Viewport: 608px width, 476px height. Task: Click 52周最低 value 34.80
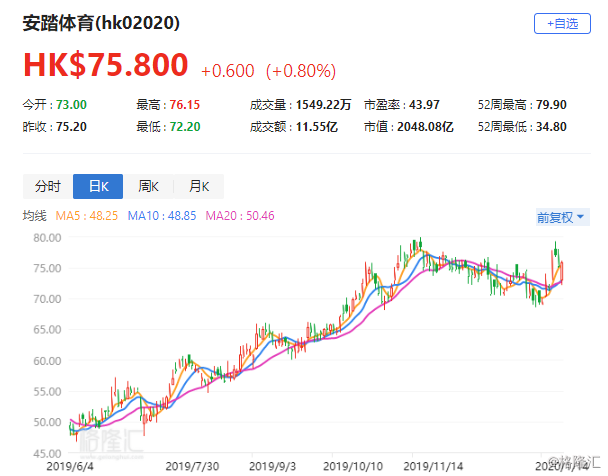coord(551,127)
